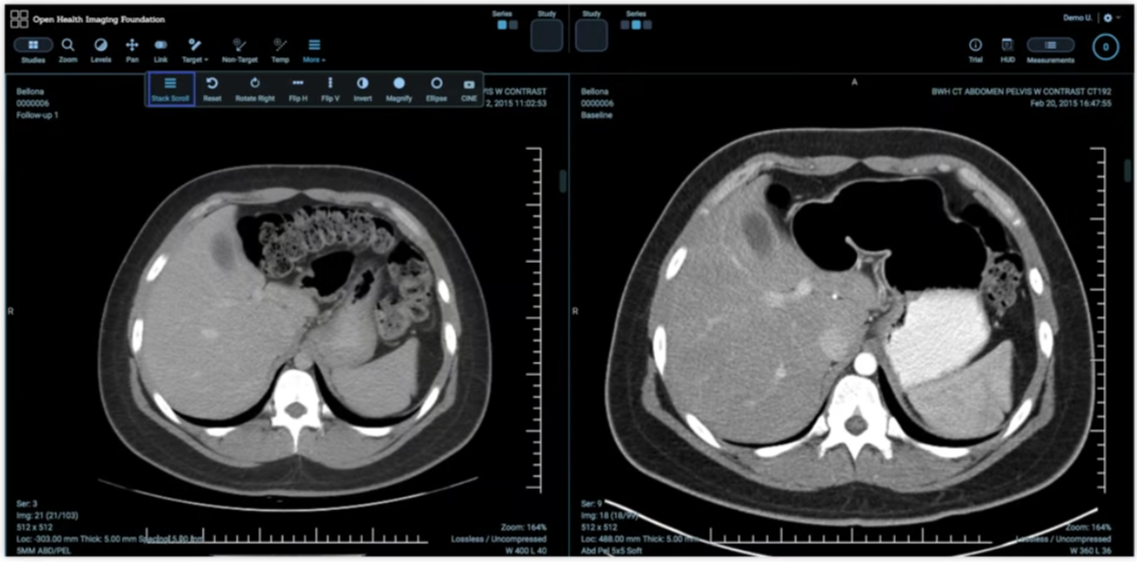Toggle the Link viewports switch
This screenshot has height=562, width=1137.
point(161,50)
